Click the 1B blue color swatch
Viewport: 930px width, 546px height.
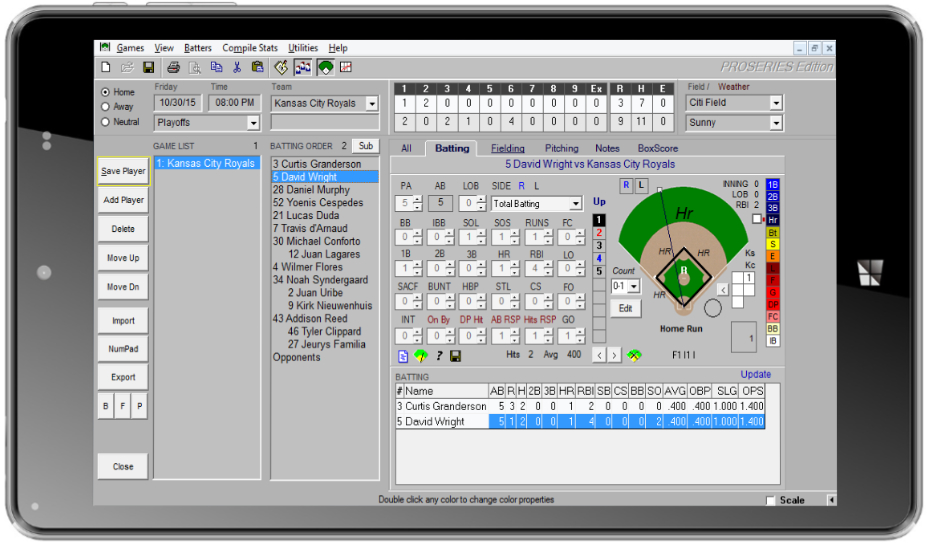tap(772, 184)
